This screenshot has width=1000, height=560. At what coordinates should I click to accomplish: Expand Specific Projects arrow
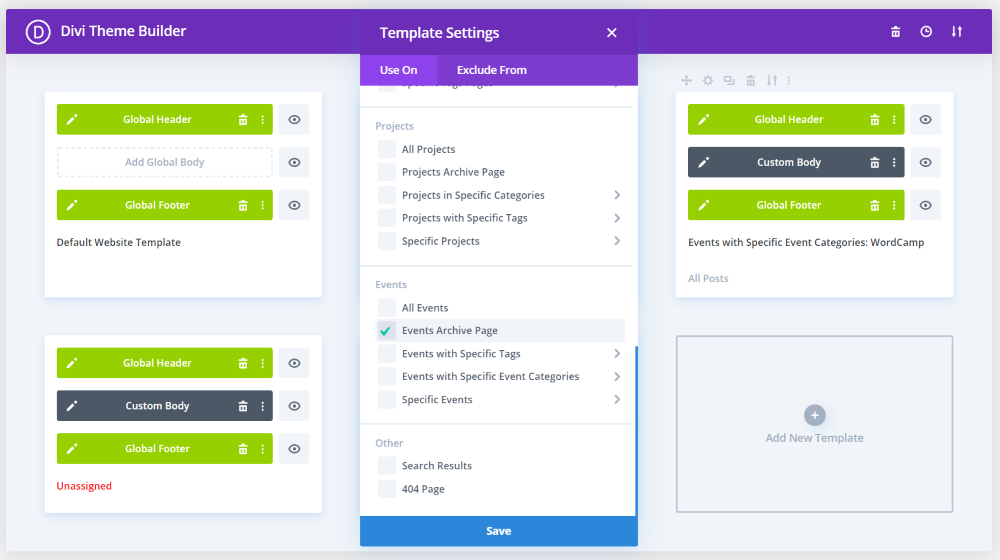coord(617,241)
